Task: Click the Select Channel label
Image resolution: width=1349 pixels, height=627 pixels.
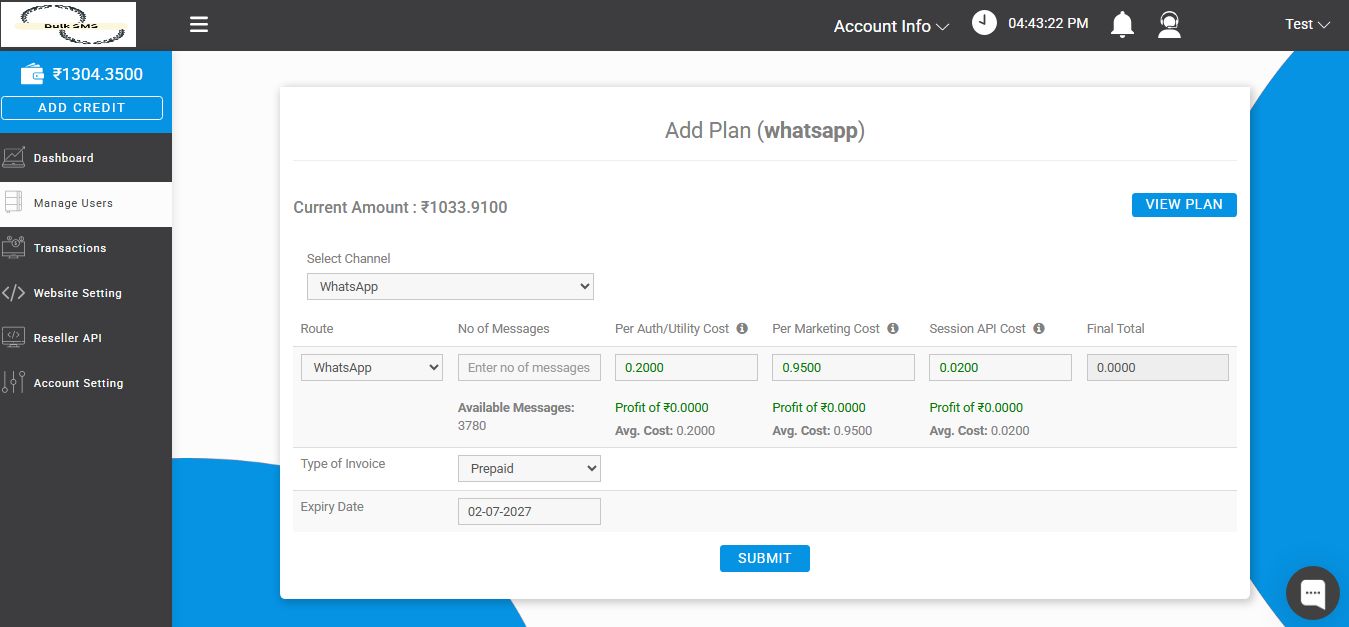Action: (x=349, y=258)
